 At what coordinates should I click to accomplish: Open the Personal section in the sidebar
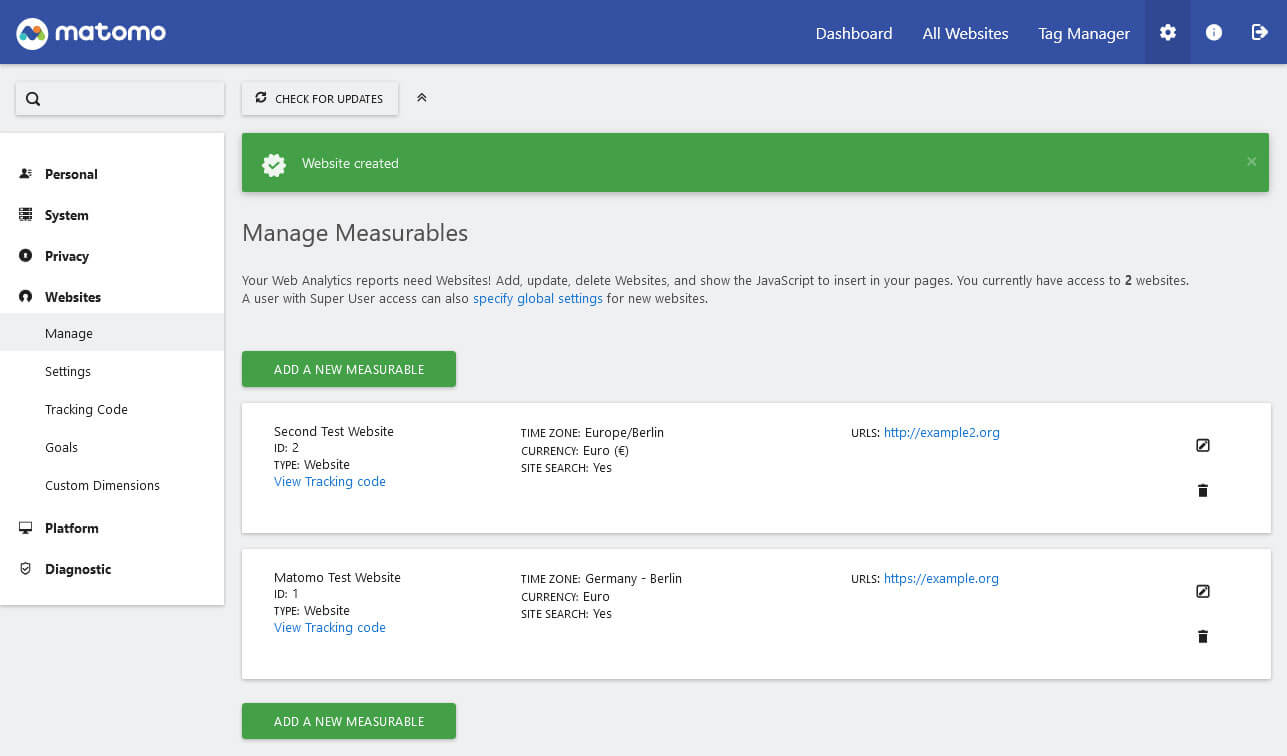pyautogui.click(x=70, y=174)
